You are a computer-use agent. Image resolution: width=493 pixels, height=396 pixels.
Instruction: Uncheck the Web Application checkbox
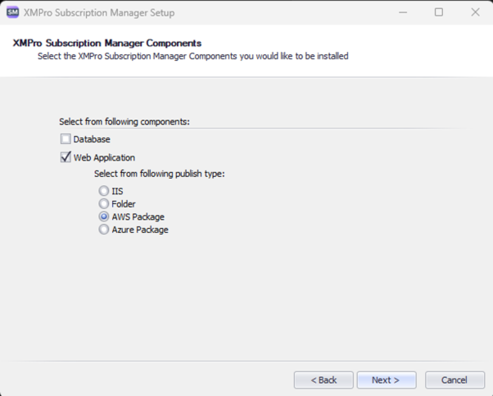click(x=66, y=157)
